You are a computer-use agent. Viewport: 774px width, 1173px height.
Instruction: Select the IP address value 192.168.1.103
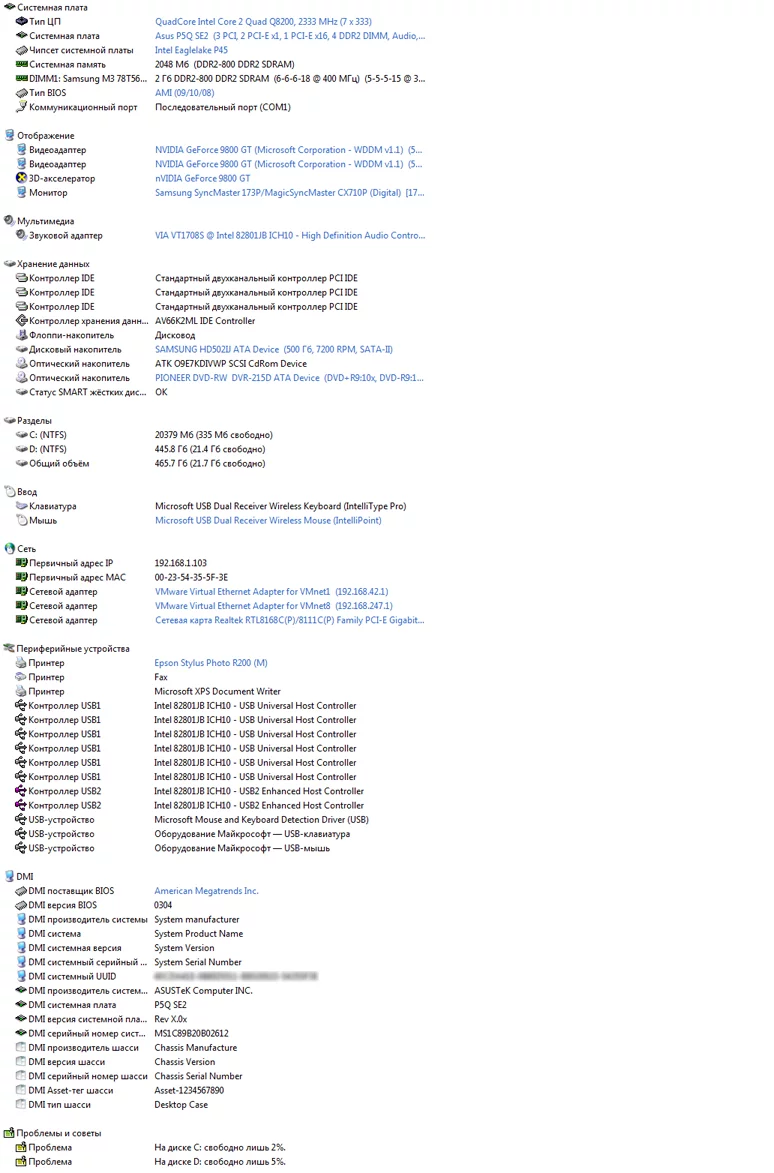(181, 563)
